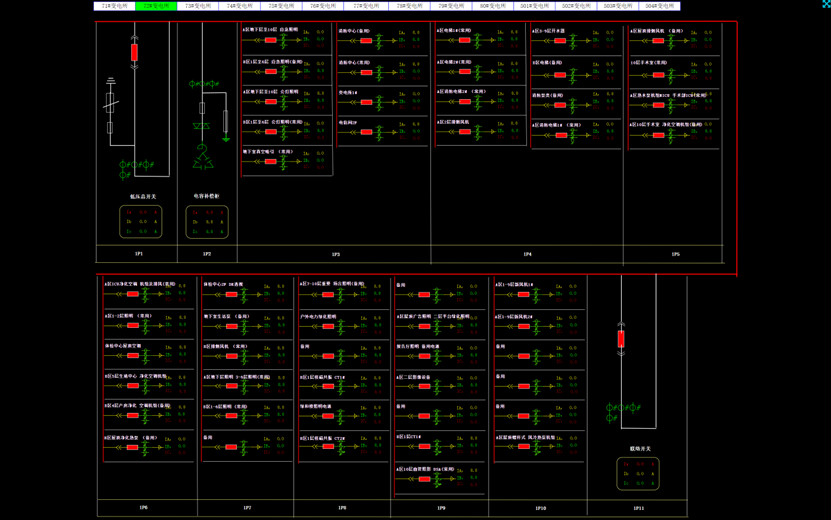This screenshot has width=831, height=520.
Task: Switch to the 71#变电所 tab
Action: point(114,6)
